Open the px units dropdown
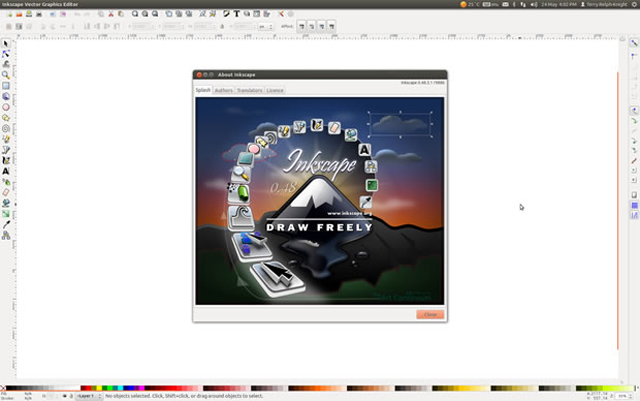640x401 pixels. (266, 27)
